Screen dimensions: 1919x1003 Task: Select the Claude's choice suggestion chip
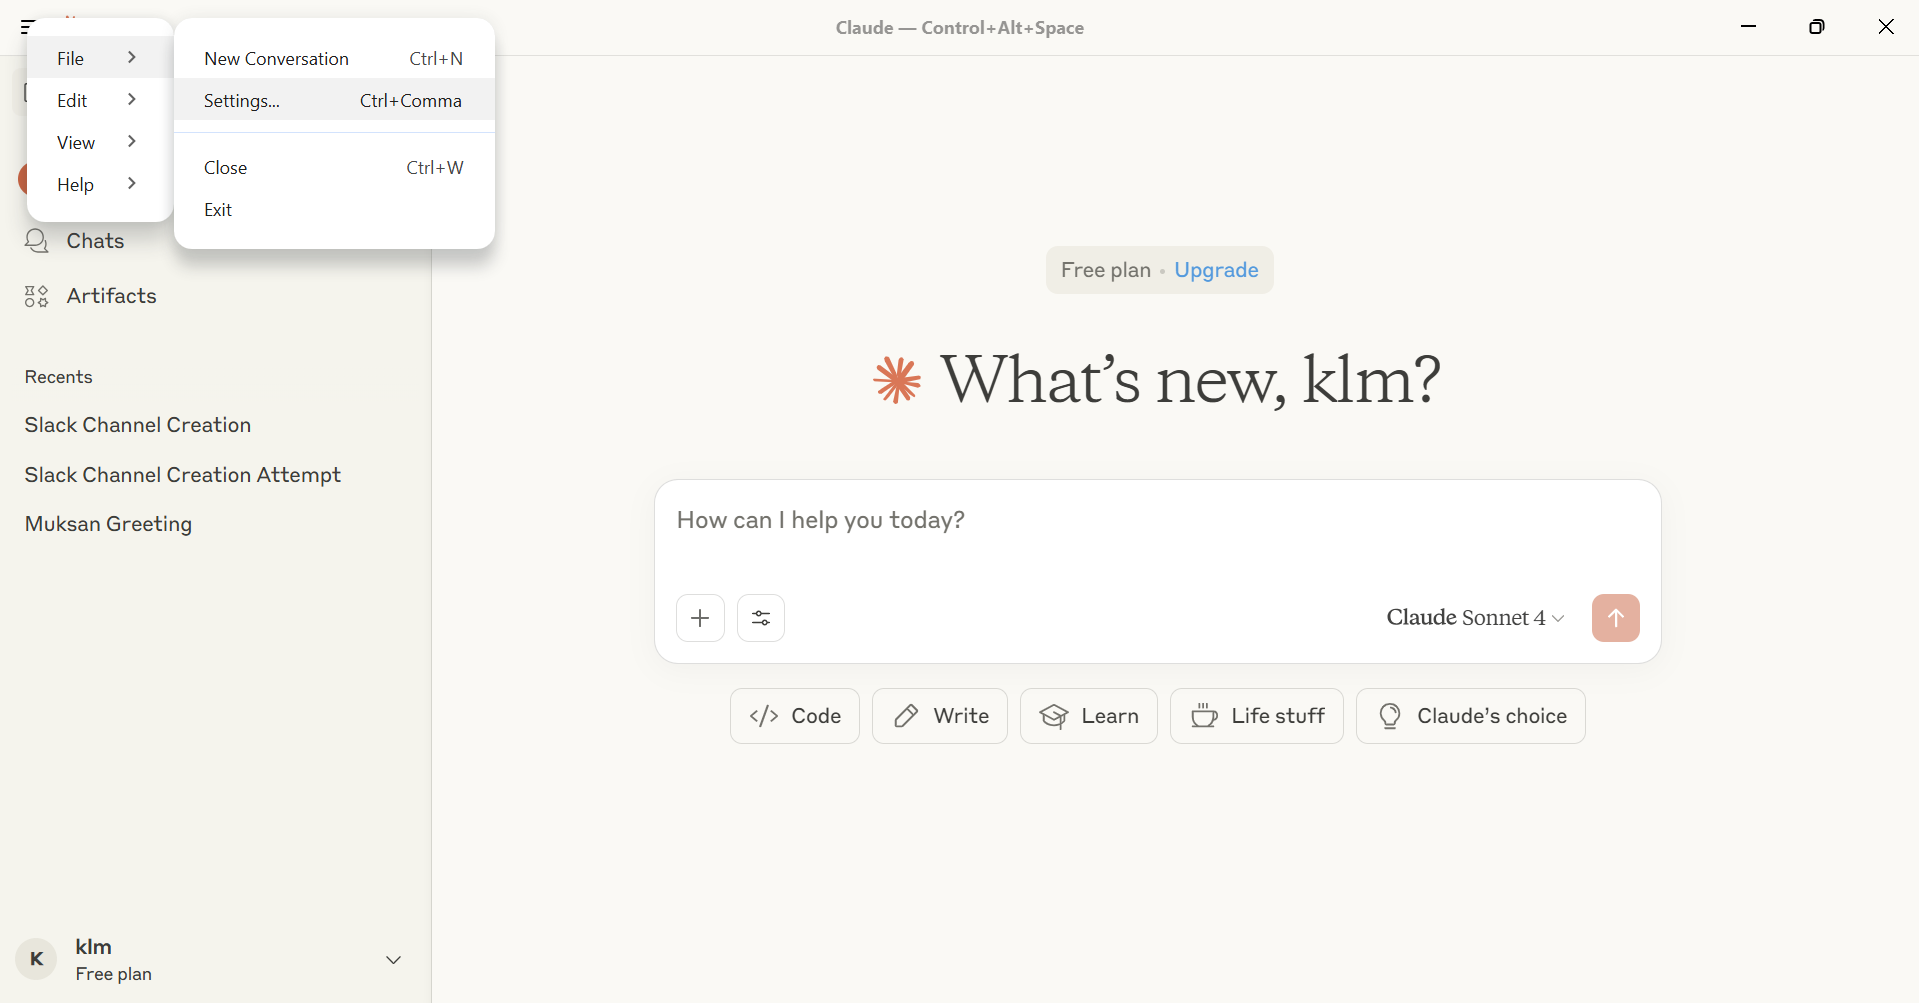tap(1471, 716)
